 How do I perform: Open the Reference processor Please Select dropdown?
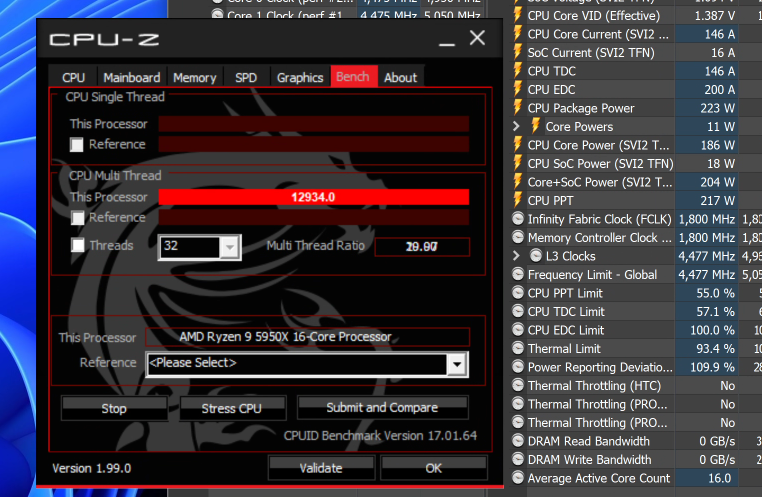[457, 364]
